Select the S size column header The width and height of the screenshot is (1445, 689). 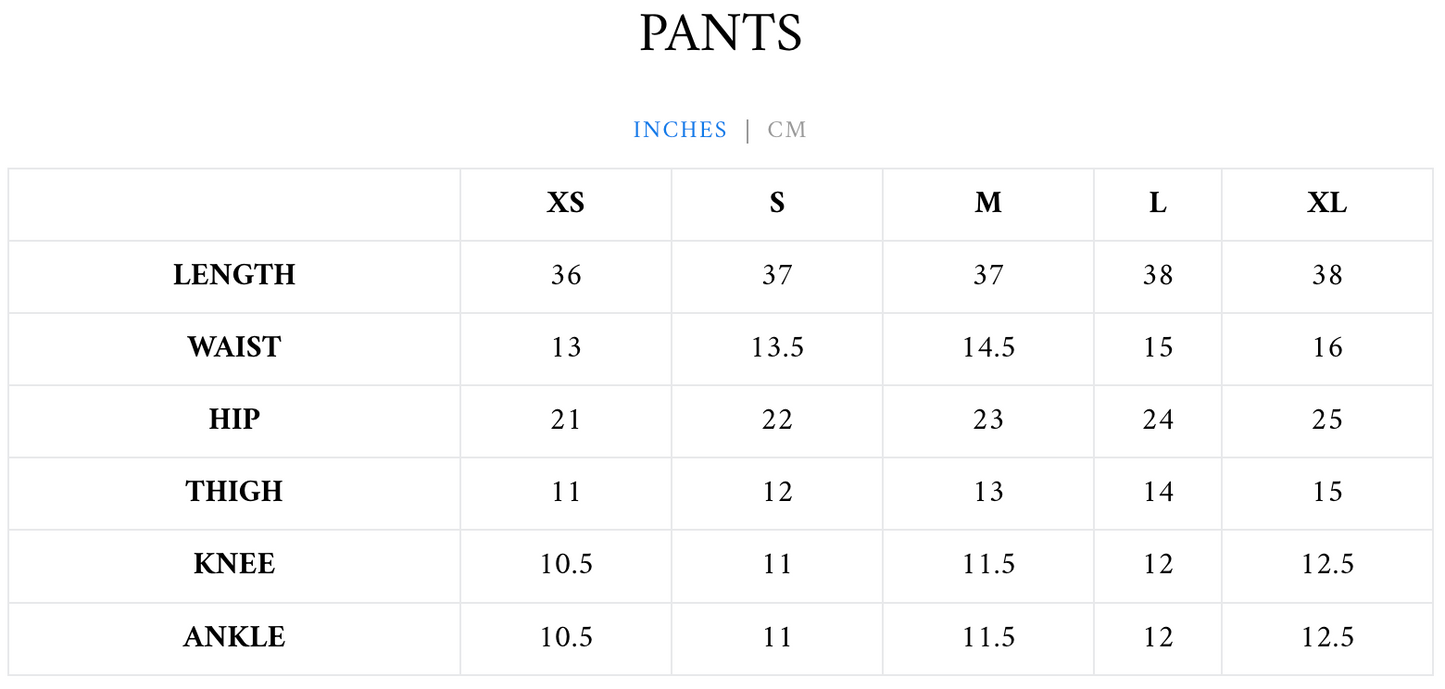pyautogui.click(x=777, y=203)
